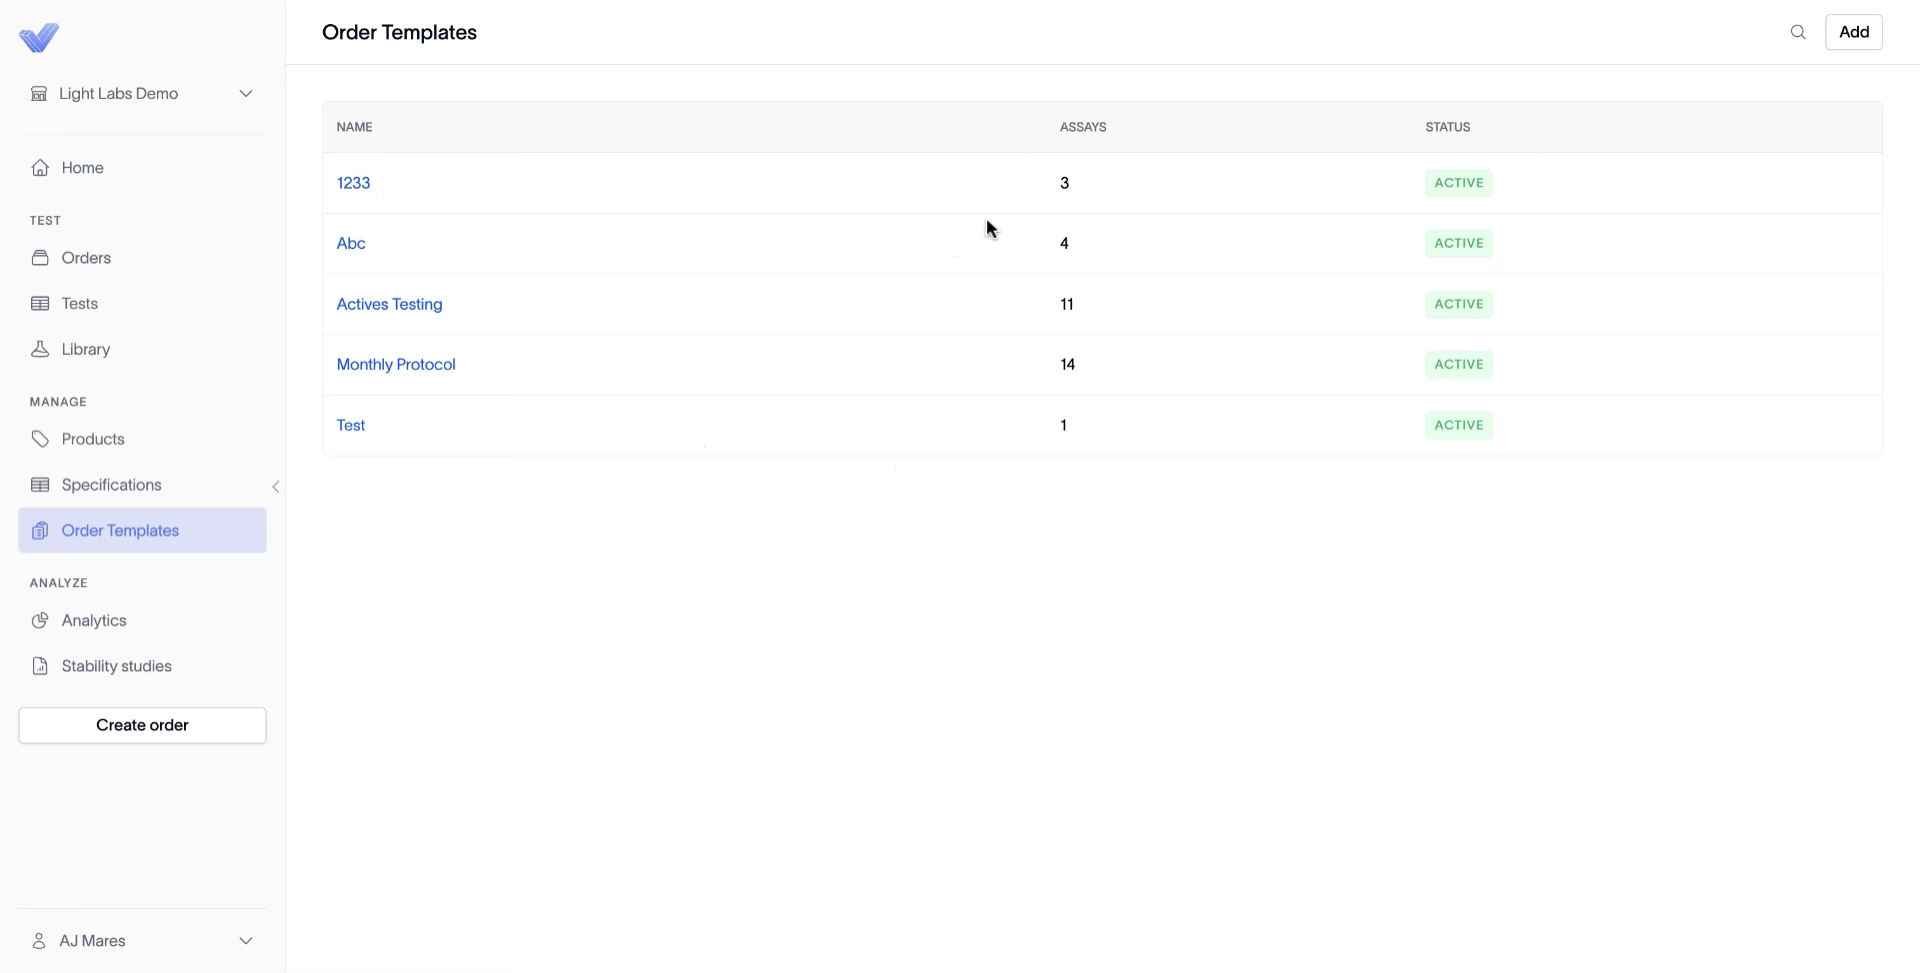
Task: Click the Tests table icon
Action: coord(40,304)
